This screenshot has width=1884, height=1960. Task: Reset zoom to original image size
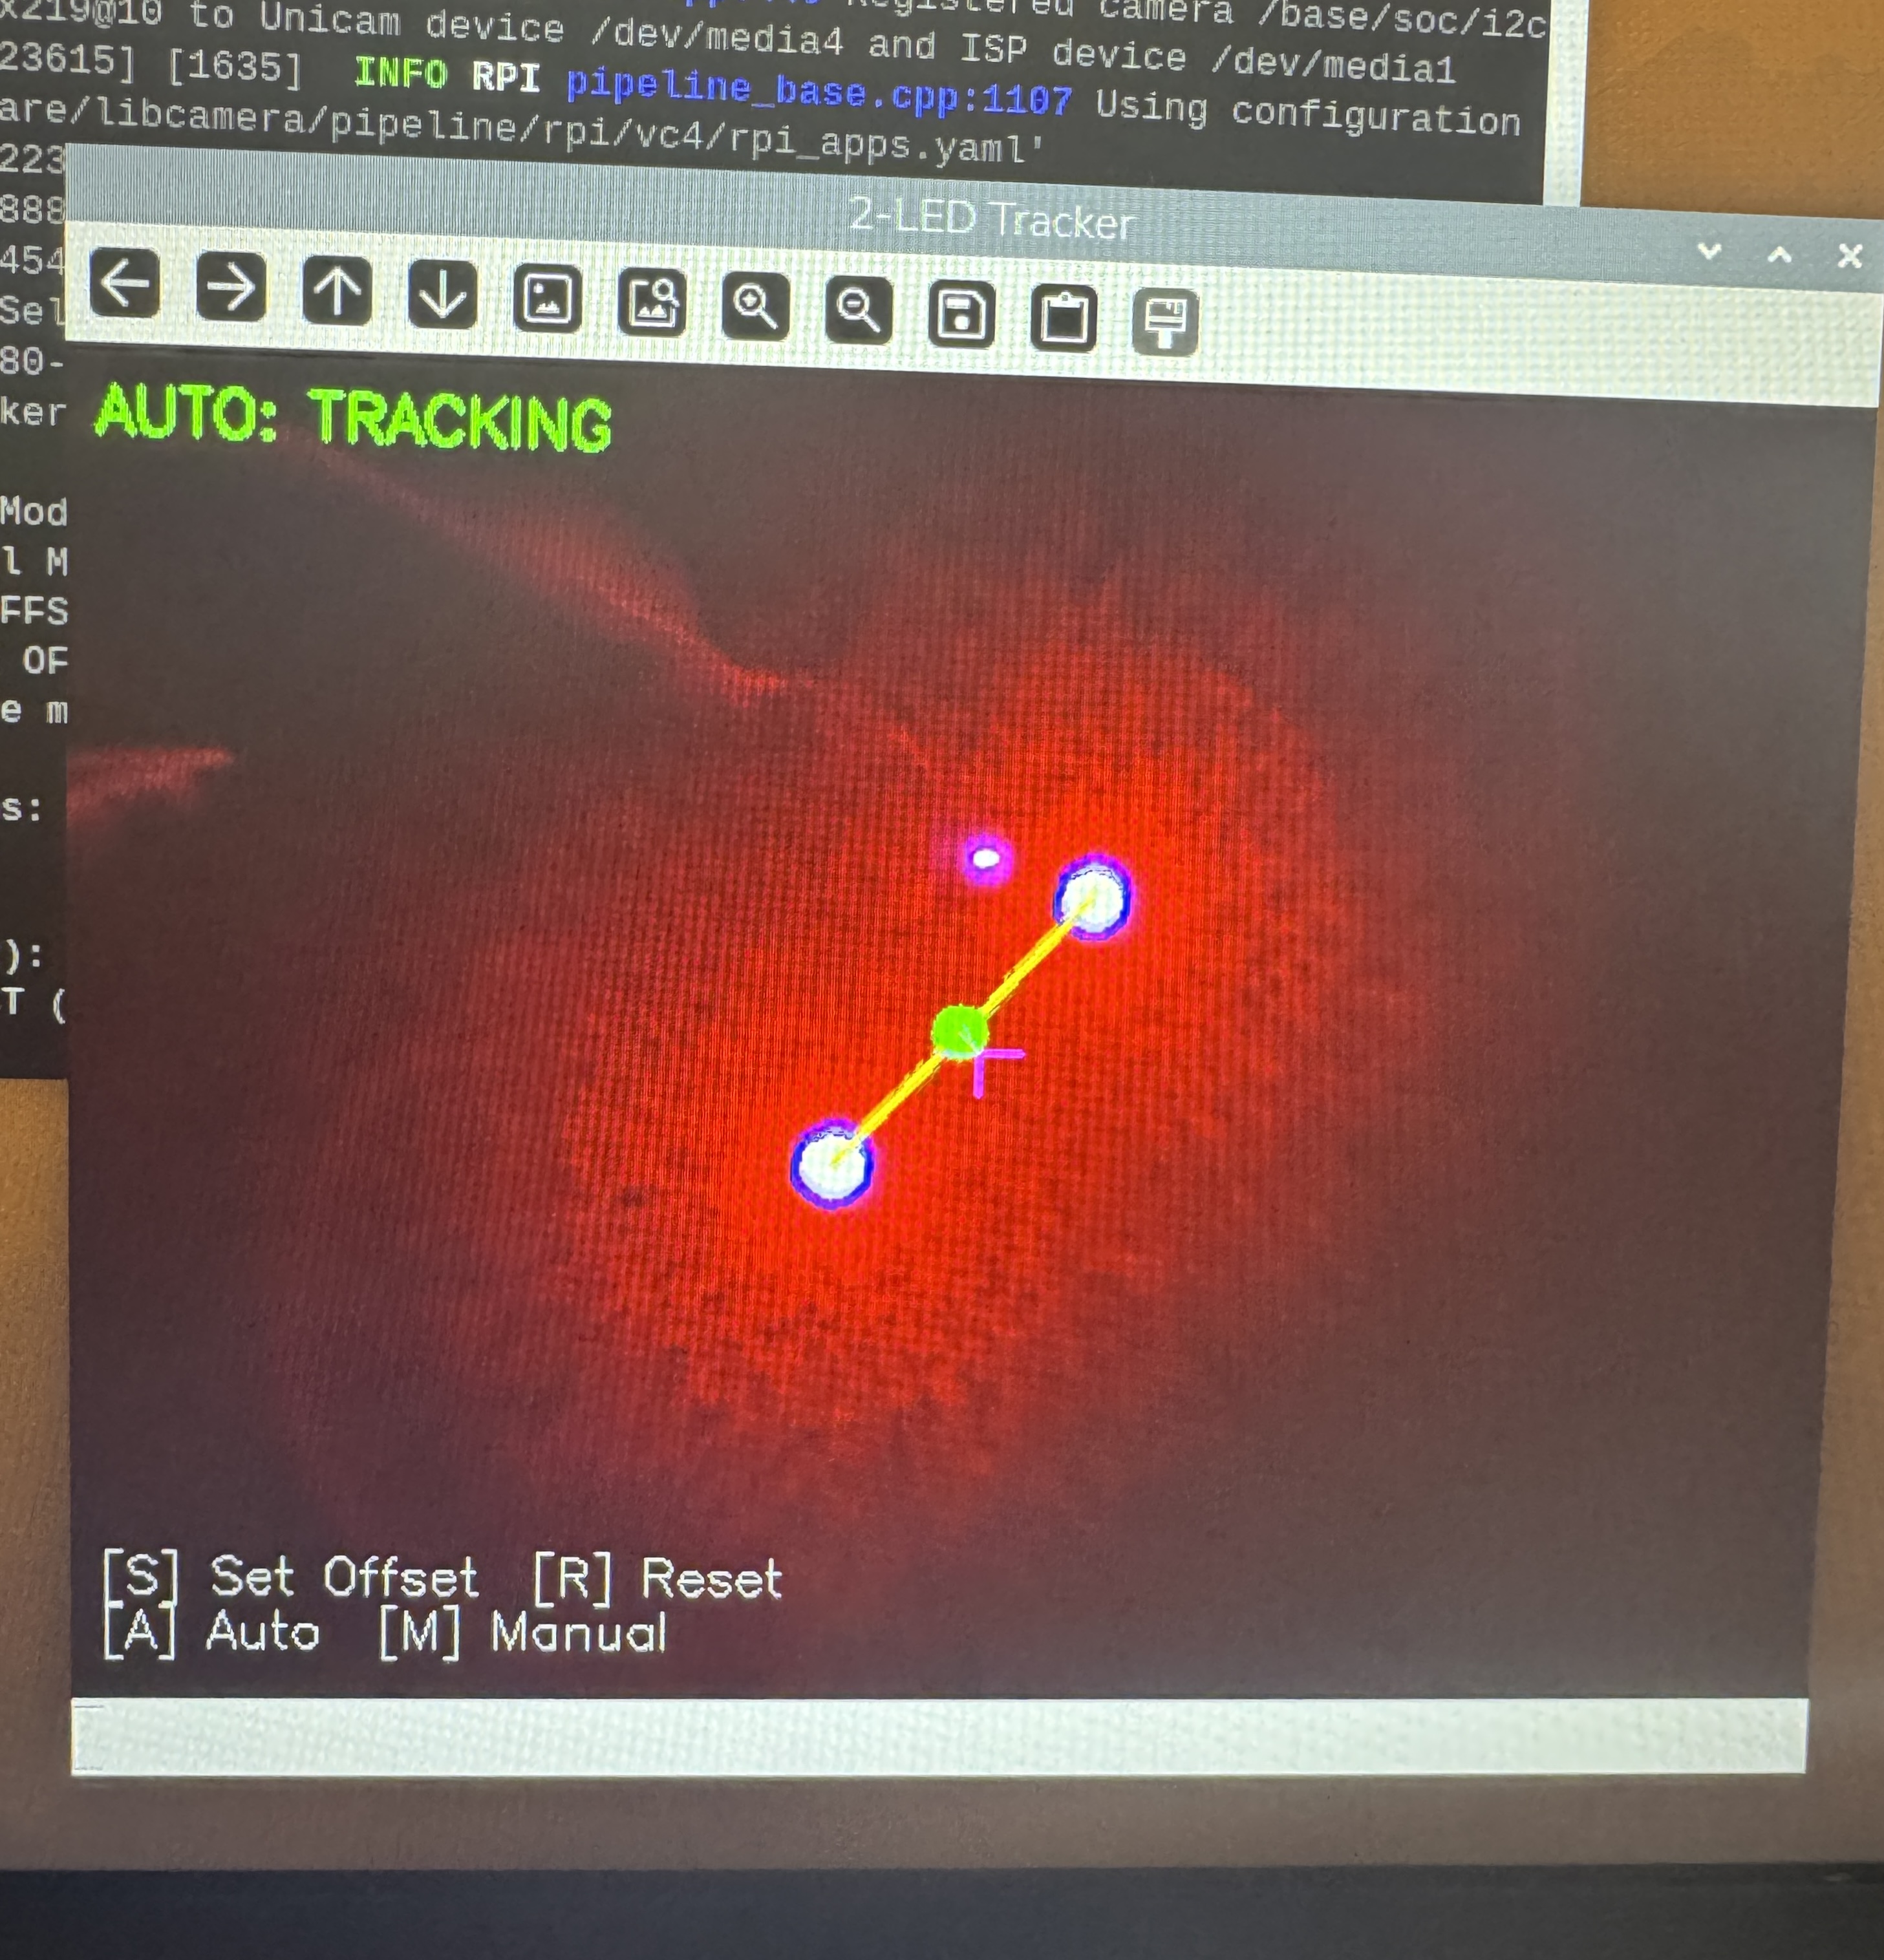pyautogui.click(x=547, y=298)
